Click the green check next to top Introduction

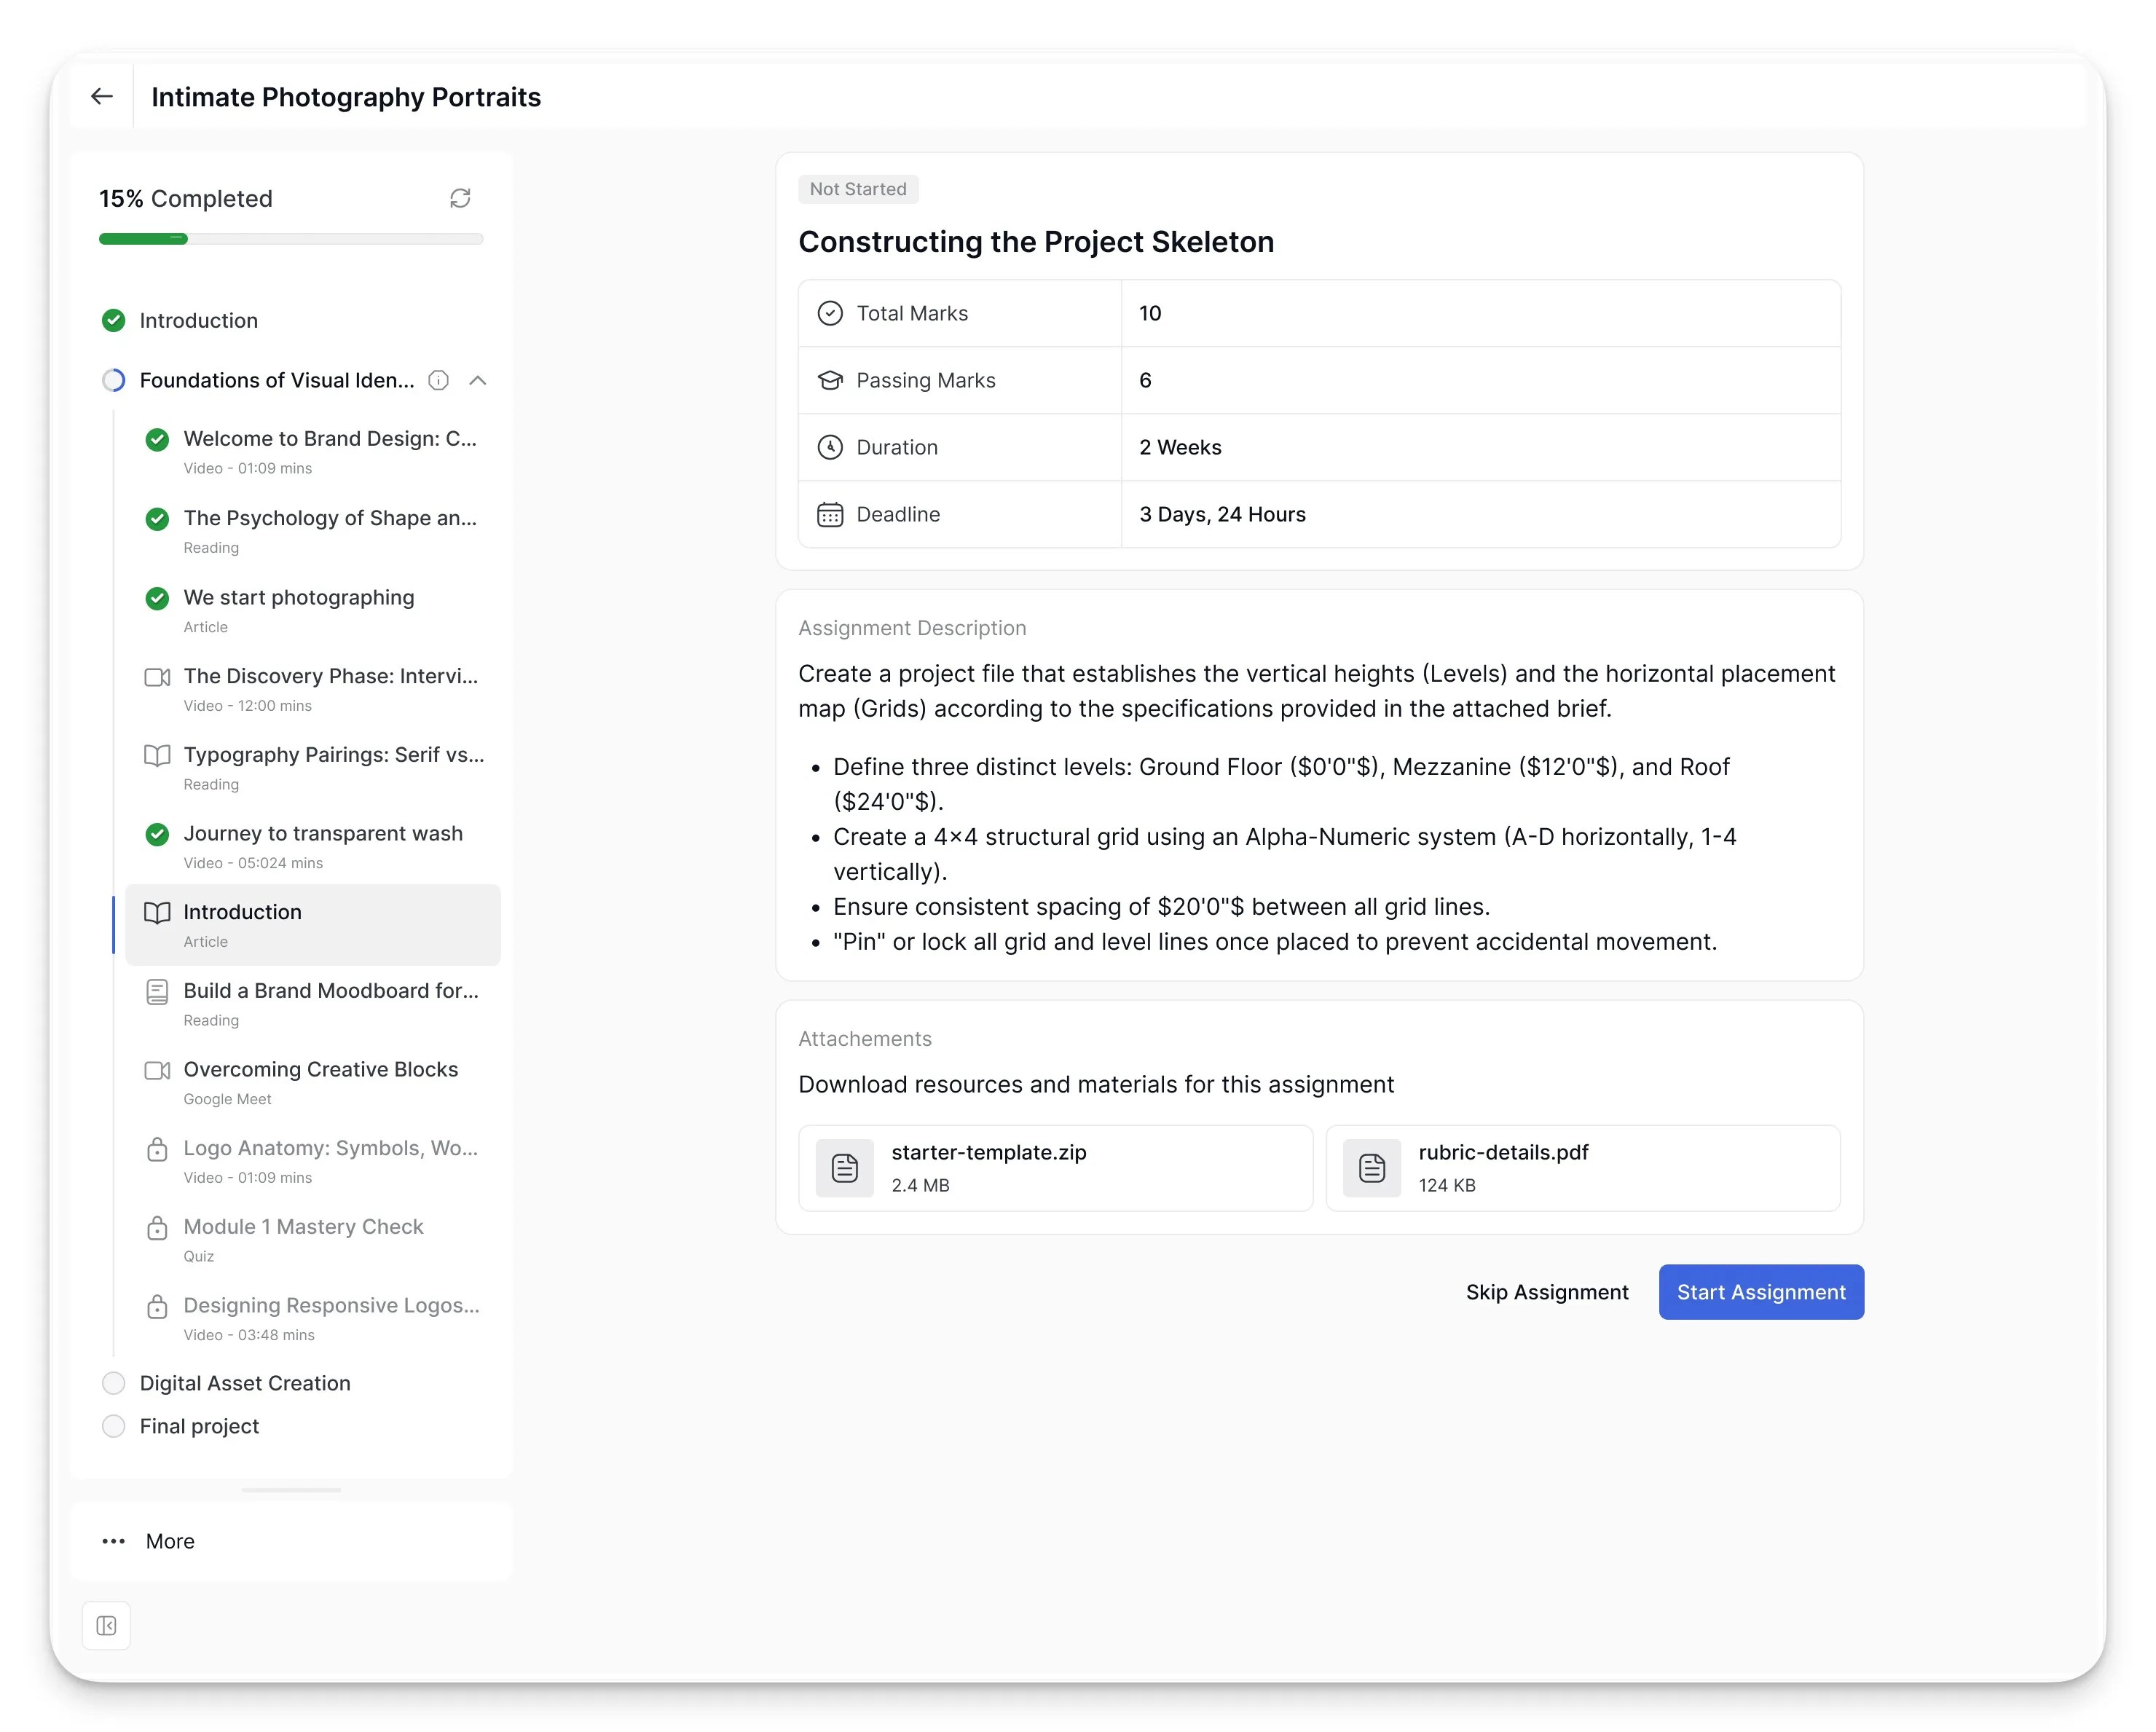pos(114,320)
